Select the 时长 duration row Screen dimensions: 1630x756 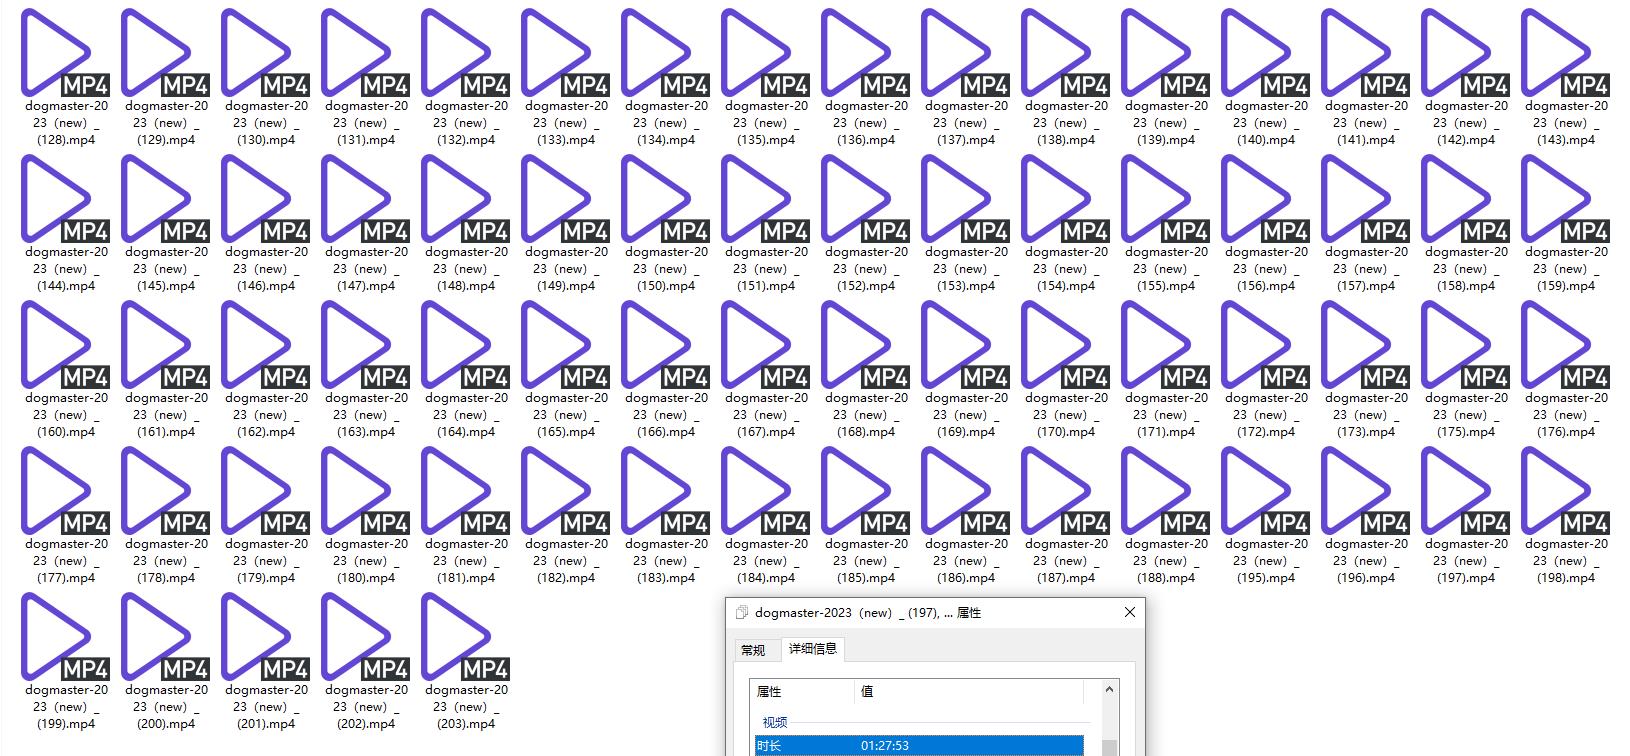pos(918,745)
